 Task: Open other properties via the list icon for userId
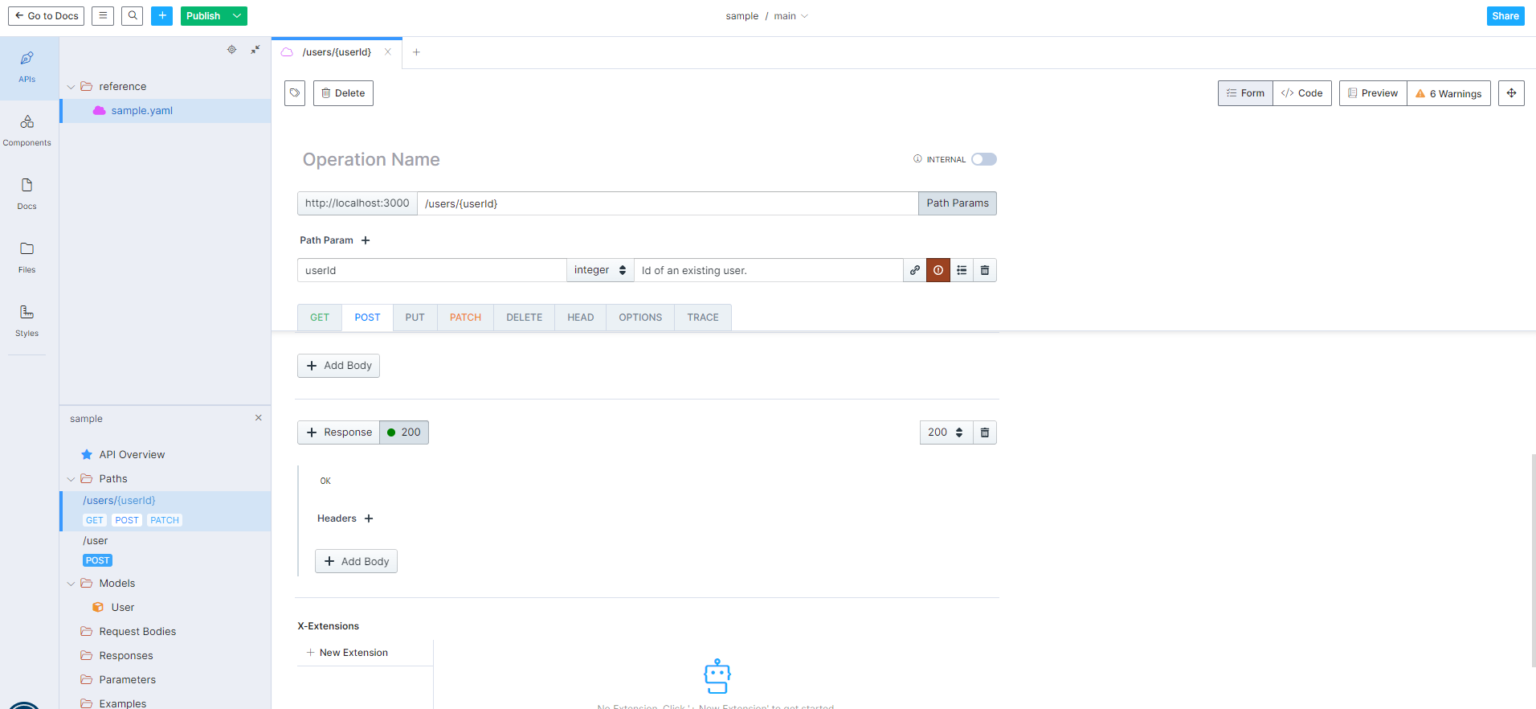pyautogui.click(x=961, y=270)
